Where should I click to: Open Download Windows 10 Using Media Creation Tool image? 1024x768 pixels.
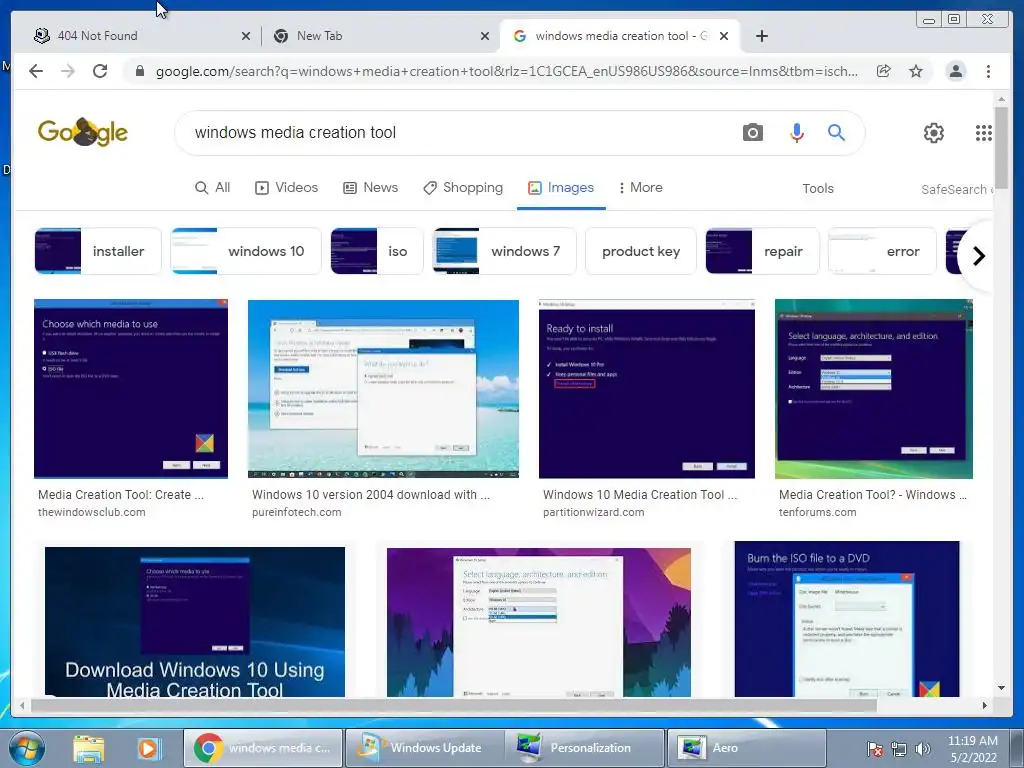(x=195, y=622)
